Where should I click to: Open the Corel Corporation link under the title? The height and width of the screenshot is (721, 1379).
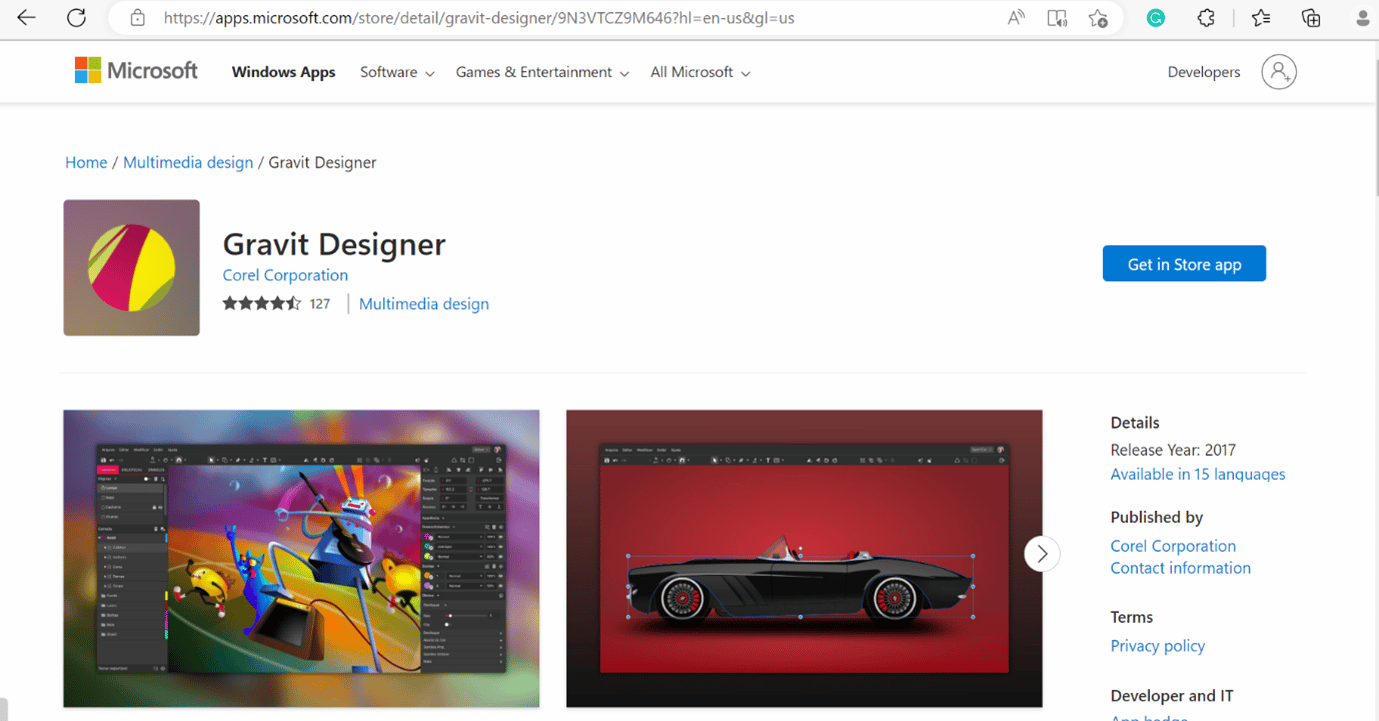click(x=285, y=275)
